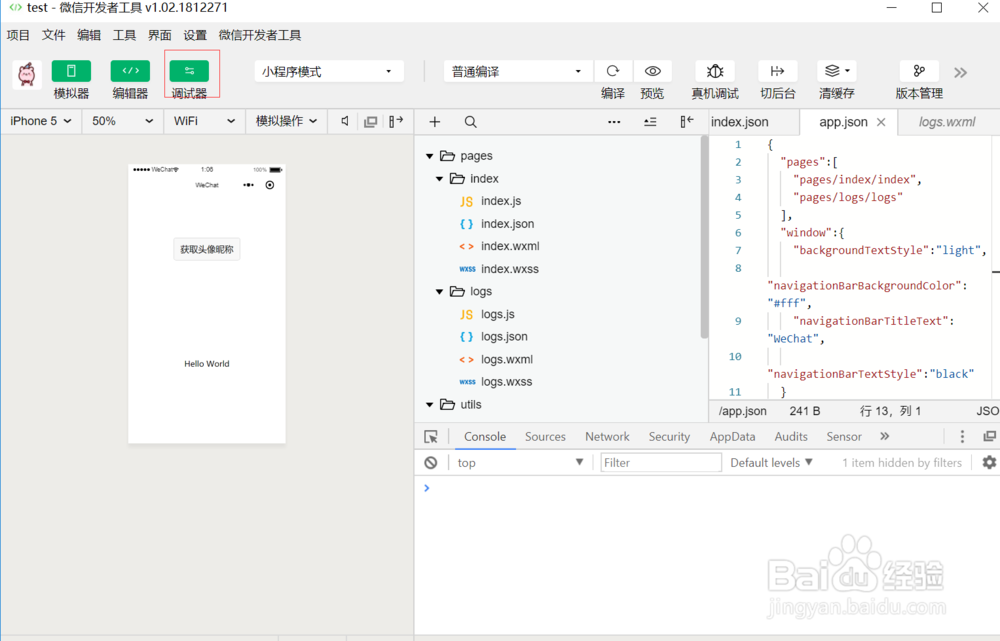
Task: Click the 预览 preview eye icon
Action: click(652, 71)
